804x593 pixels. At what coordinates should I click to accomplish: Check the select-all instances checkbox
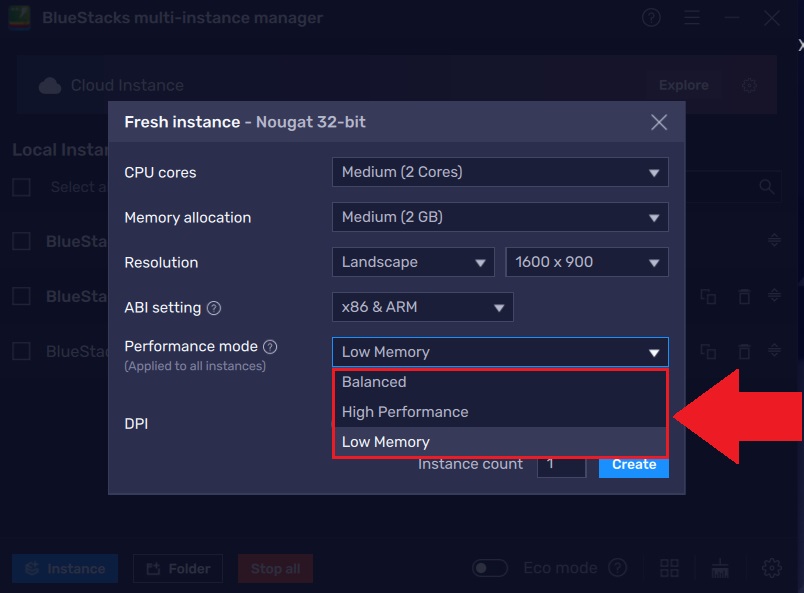coord(21,187)
